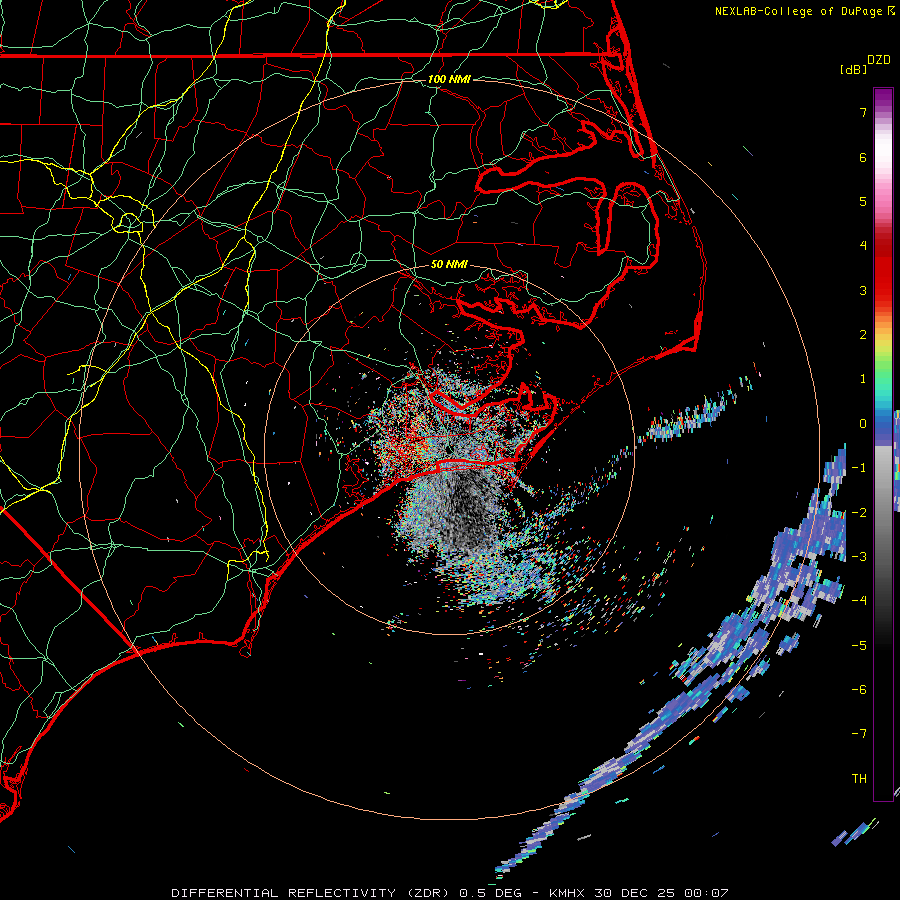
Task: Click the "4" value on the color scale
Action: click(x=863, y=245)
